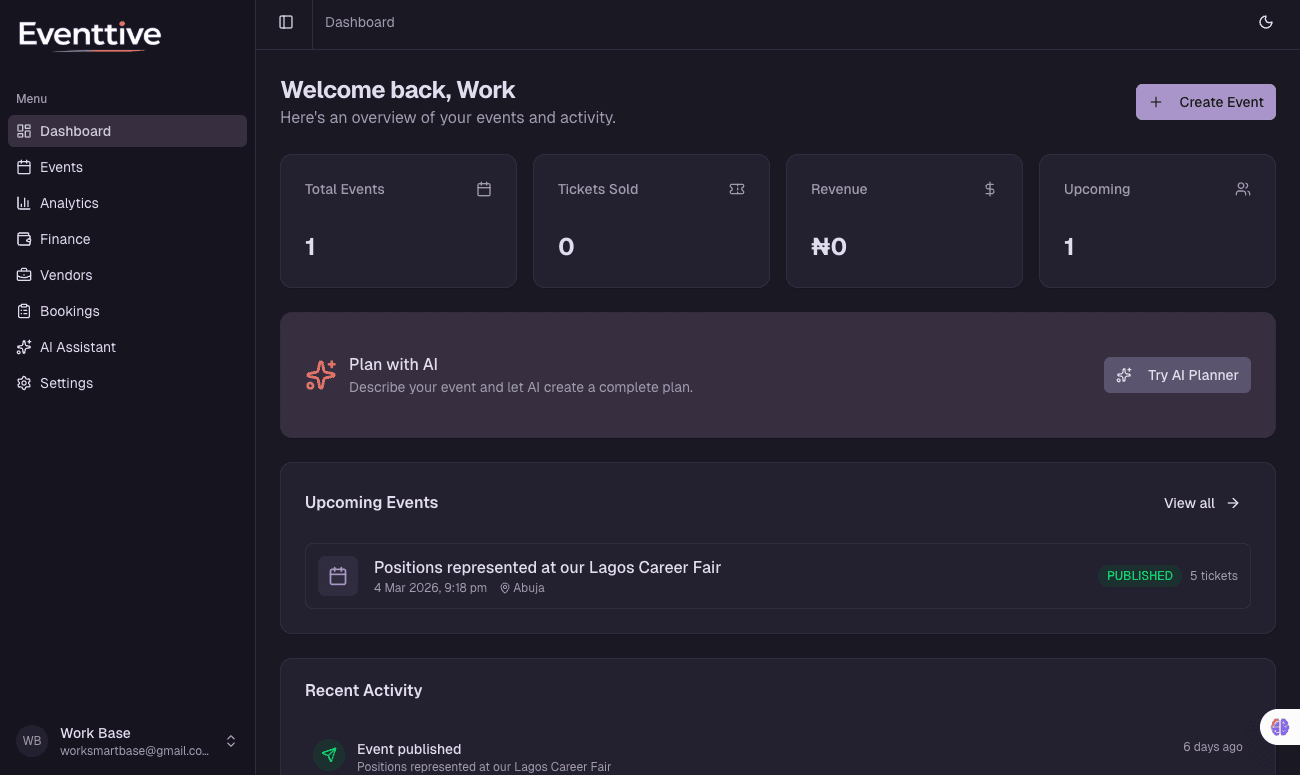Click the calendar icon in Total Events card
This screenshot has height=775, width=1300.
click(484, 189)
